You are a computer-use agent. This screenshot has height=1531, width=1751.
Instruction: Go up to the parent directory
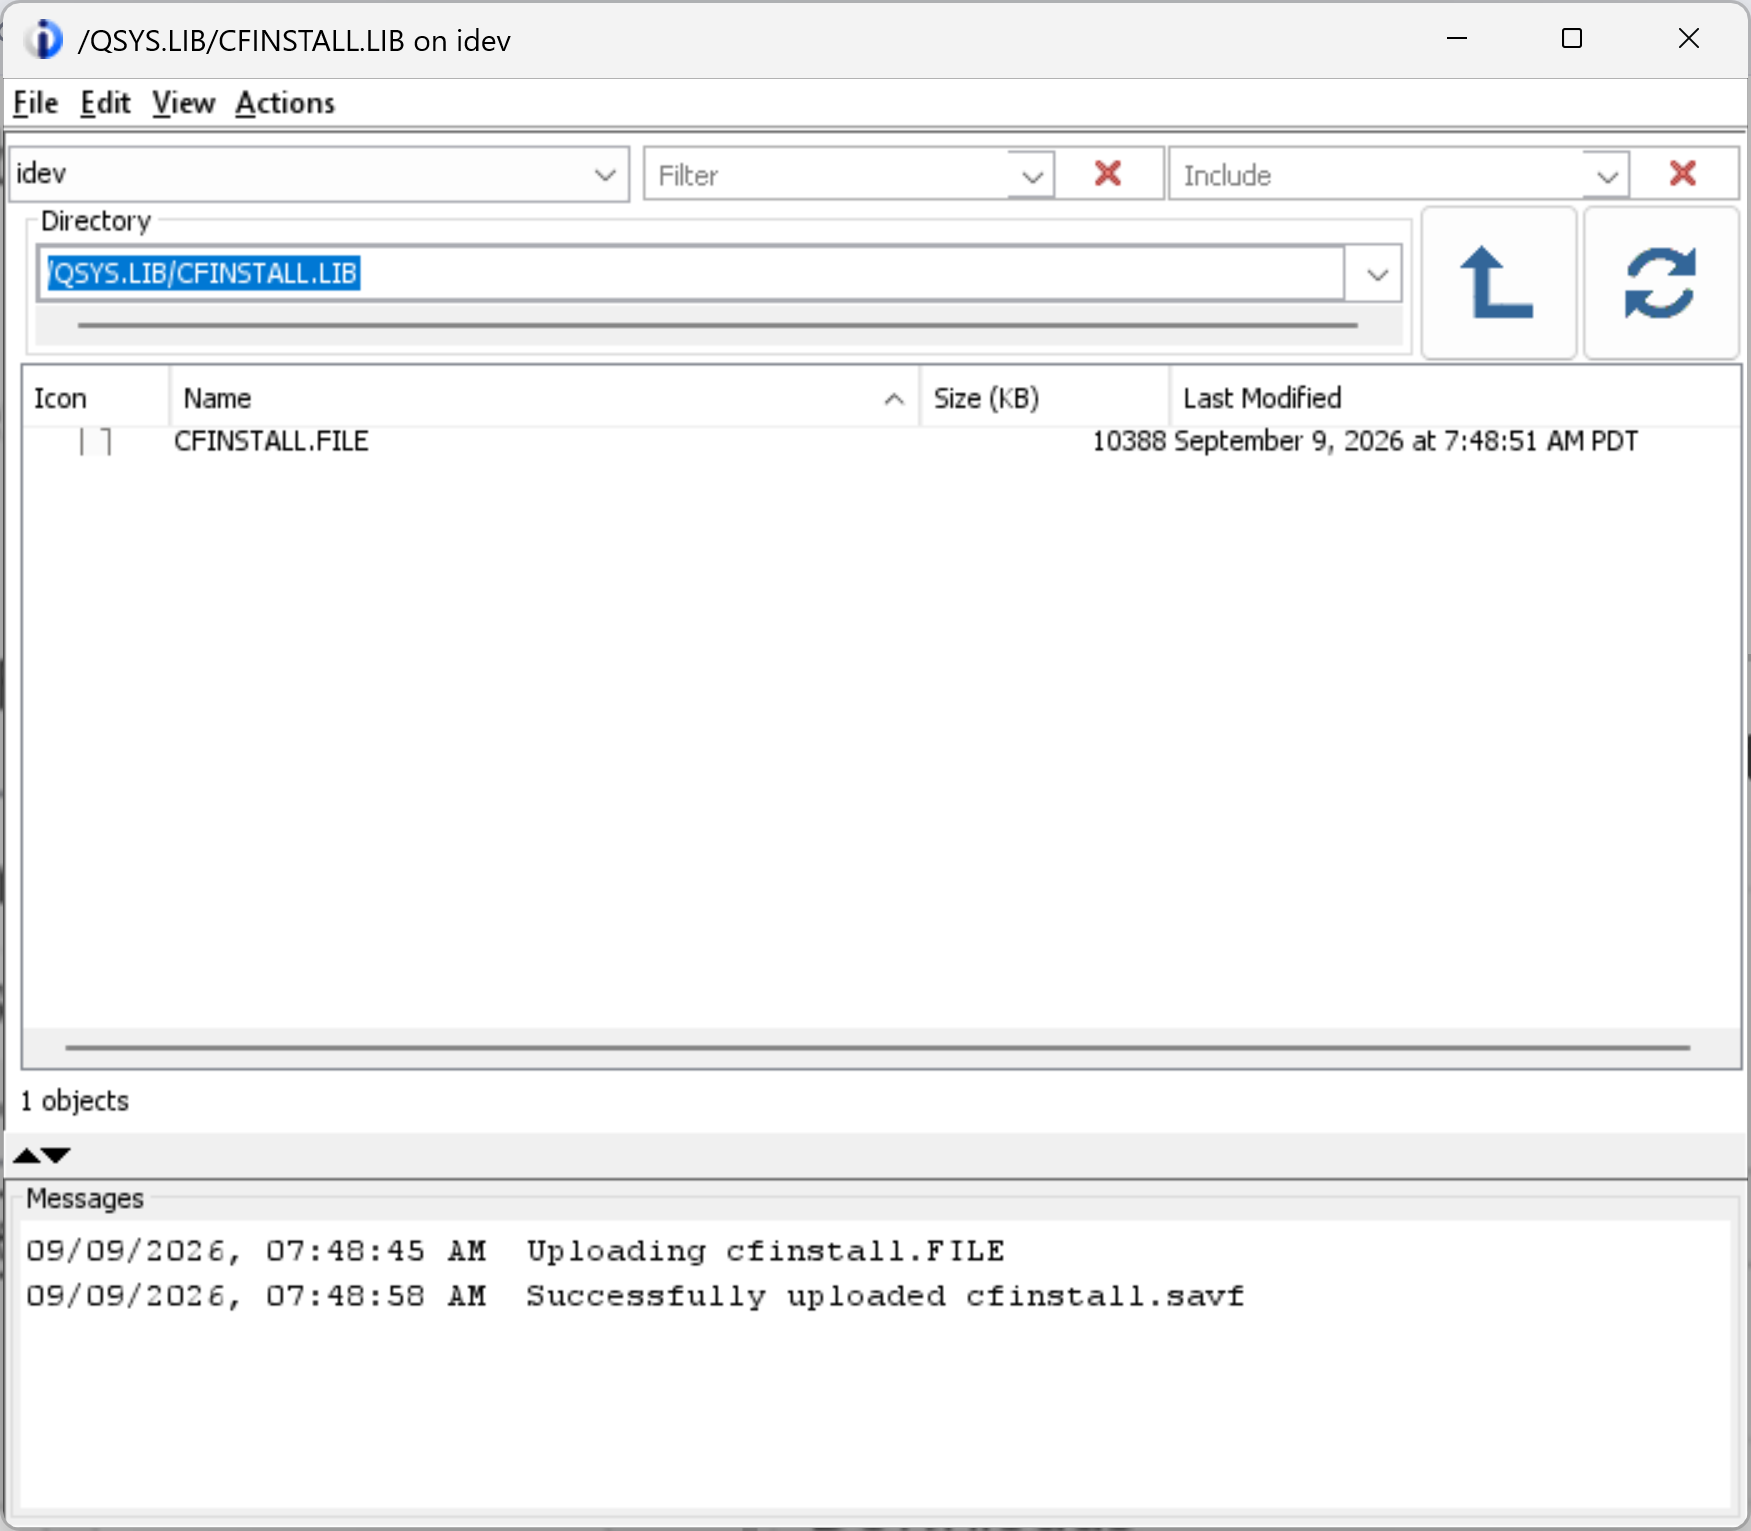(1498, 283)
